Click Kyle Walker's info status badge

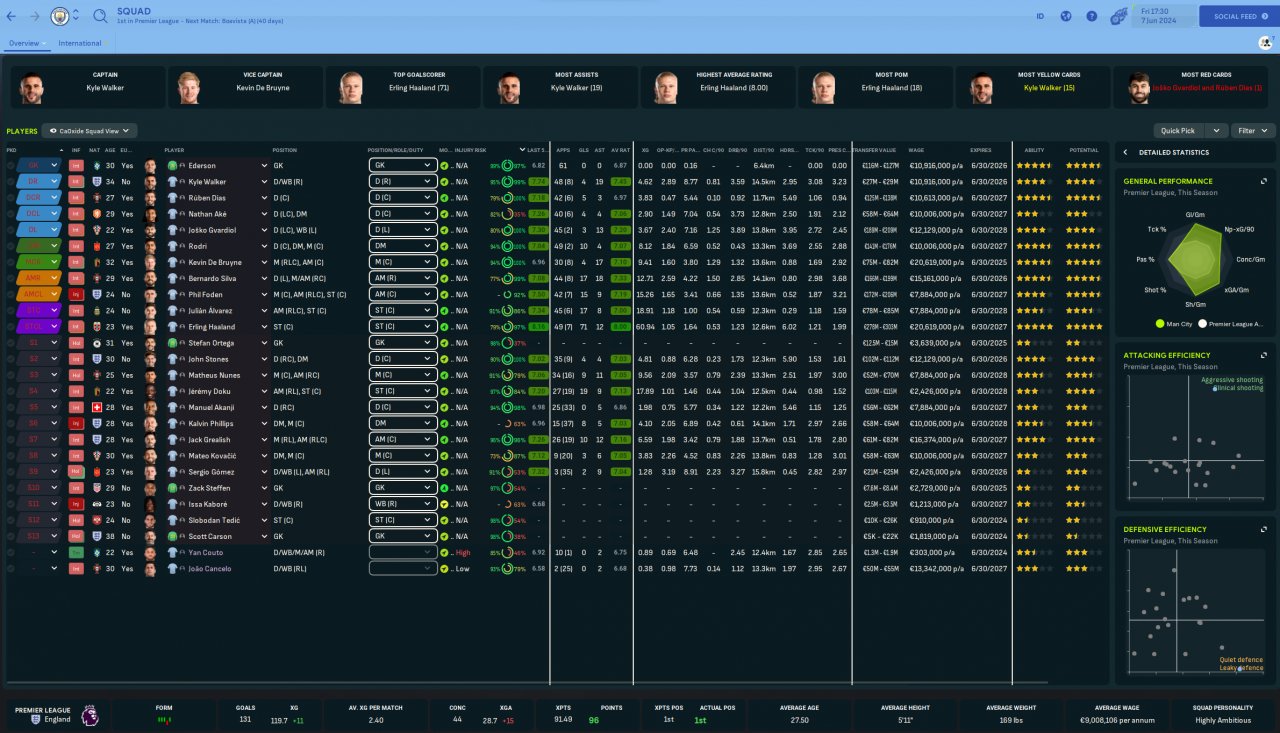(76, 182)
